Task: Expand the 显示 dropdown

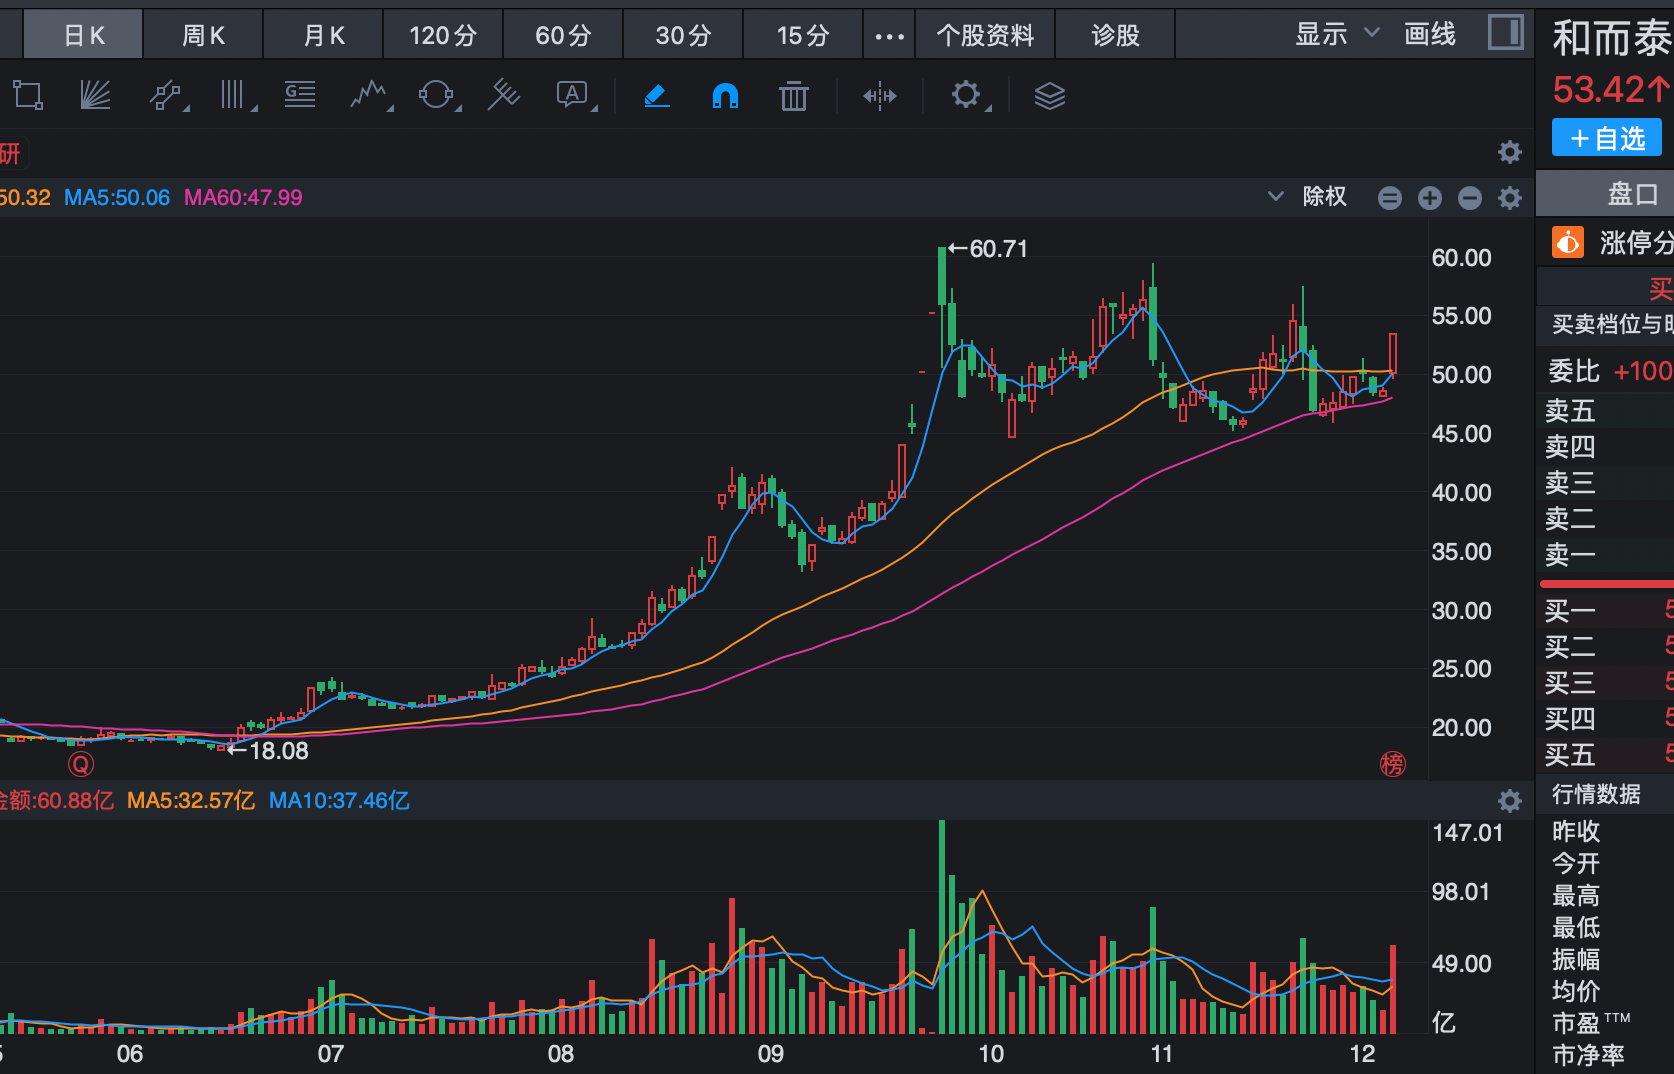Action: pyautogui.click(x=1337, y=34)
